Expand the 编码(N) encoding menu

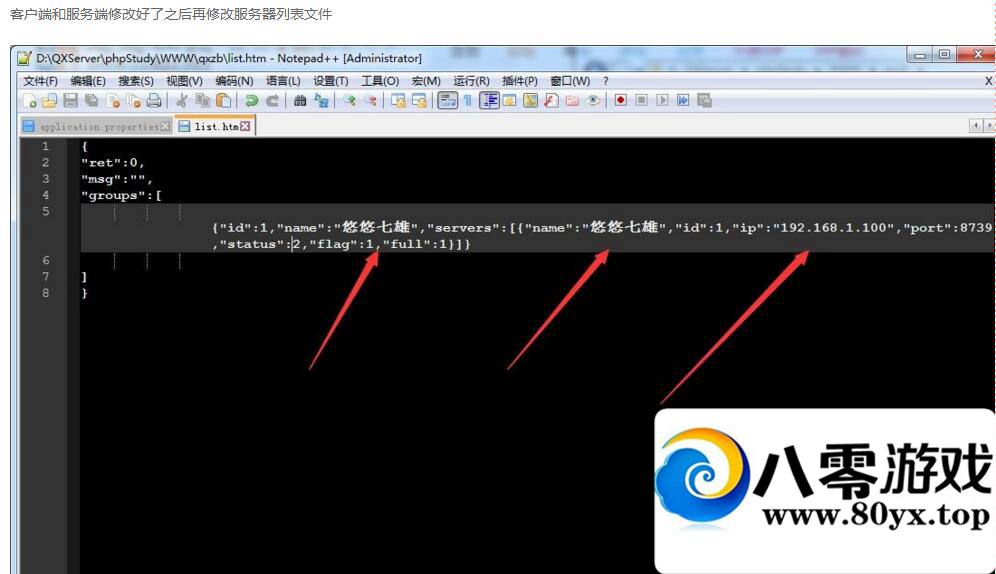234,81
